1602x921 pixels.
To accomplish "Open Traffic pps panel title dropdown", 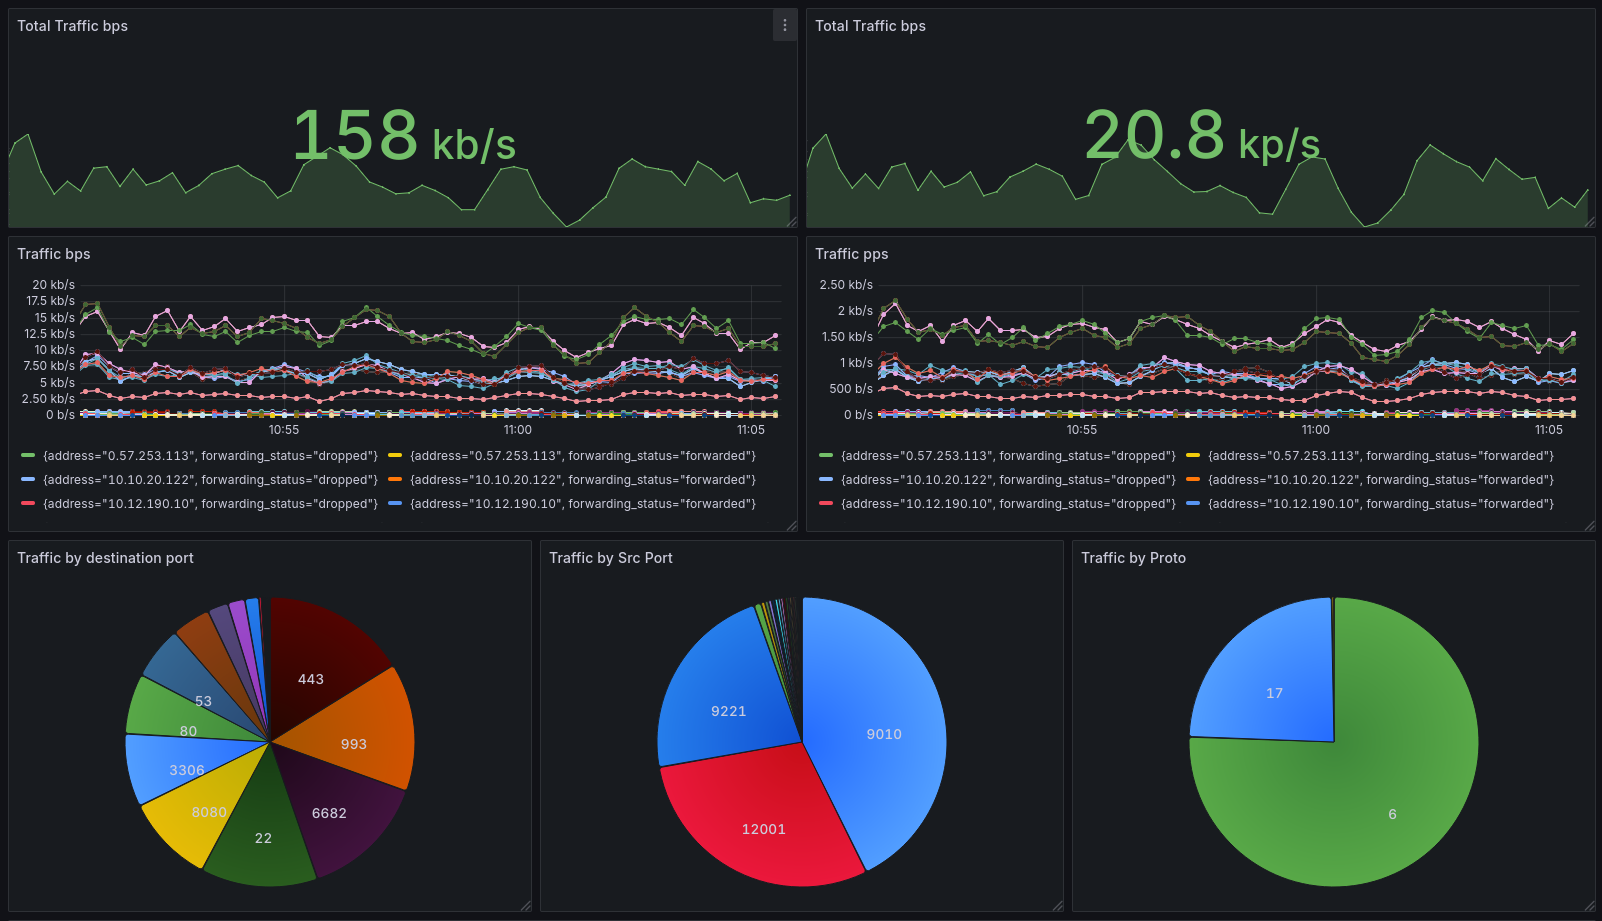I will (x=852, y=254).
